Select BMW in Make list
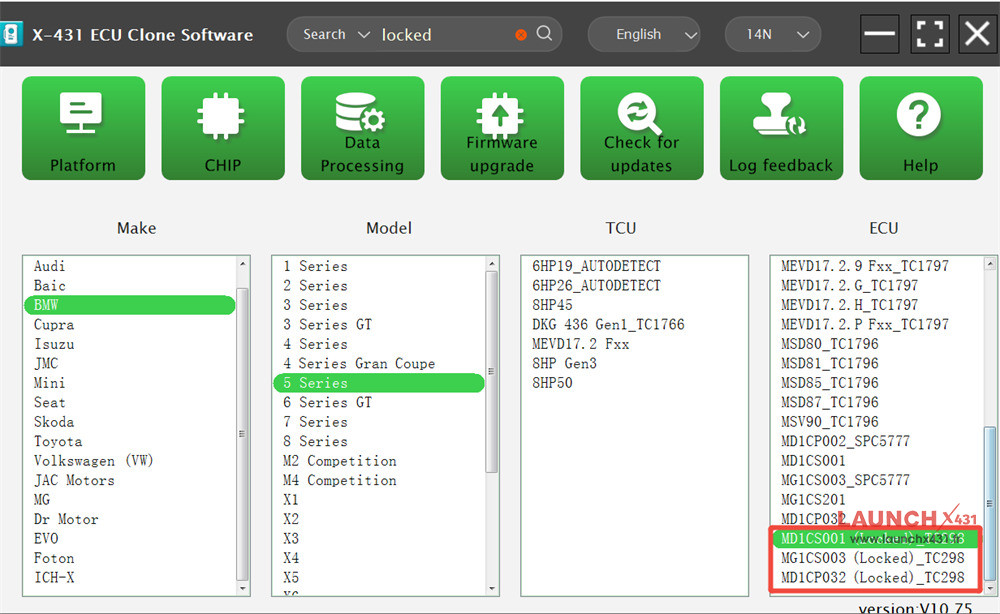 (129, 305)
